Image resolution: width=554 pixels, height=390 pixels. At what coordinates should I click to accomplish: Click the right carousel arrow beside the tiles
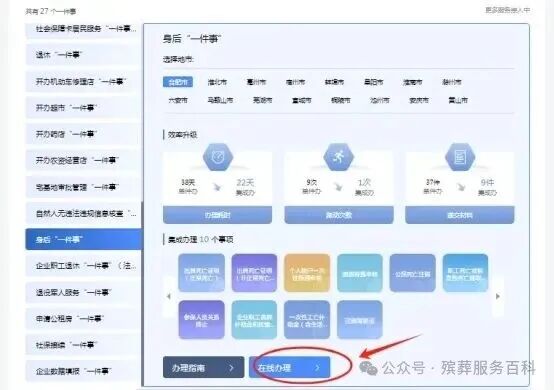point(498,296)
